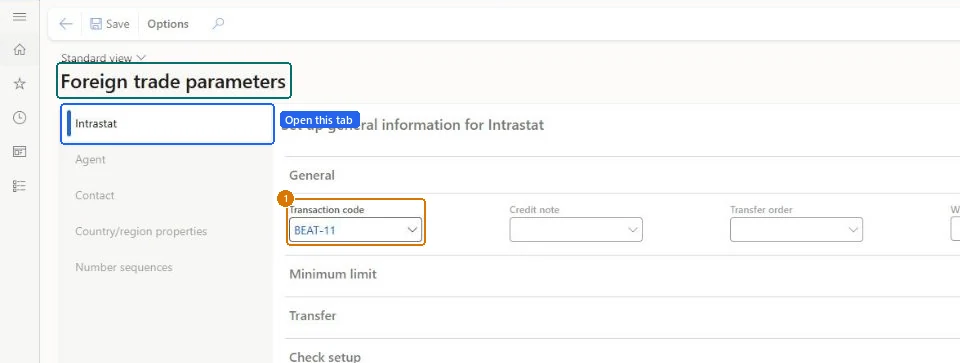The image size is (960, 363).
Task: Open Modules list icon in sidebar
Action: pyautogui.click(x=20, y=186)
